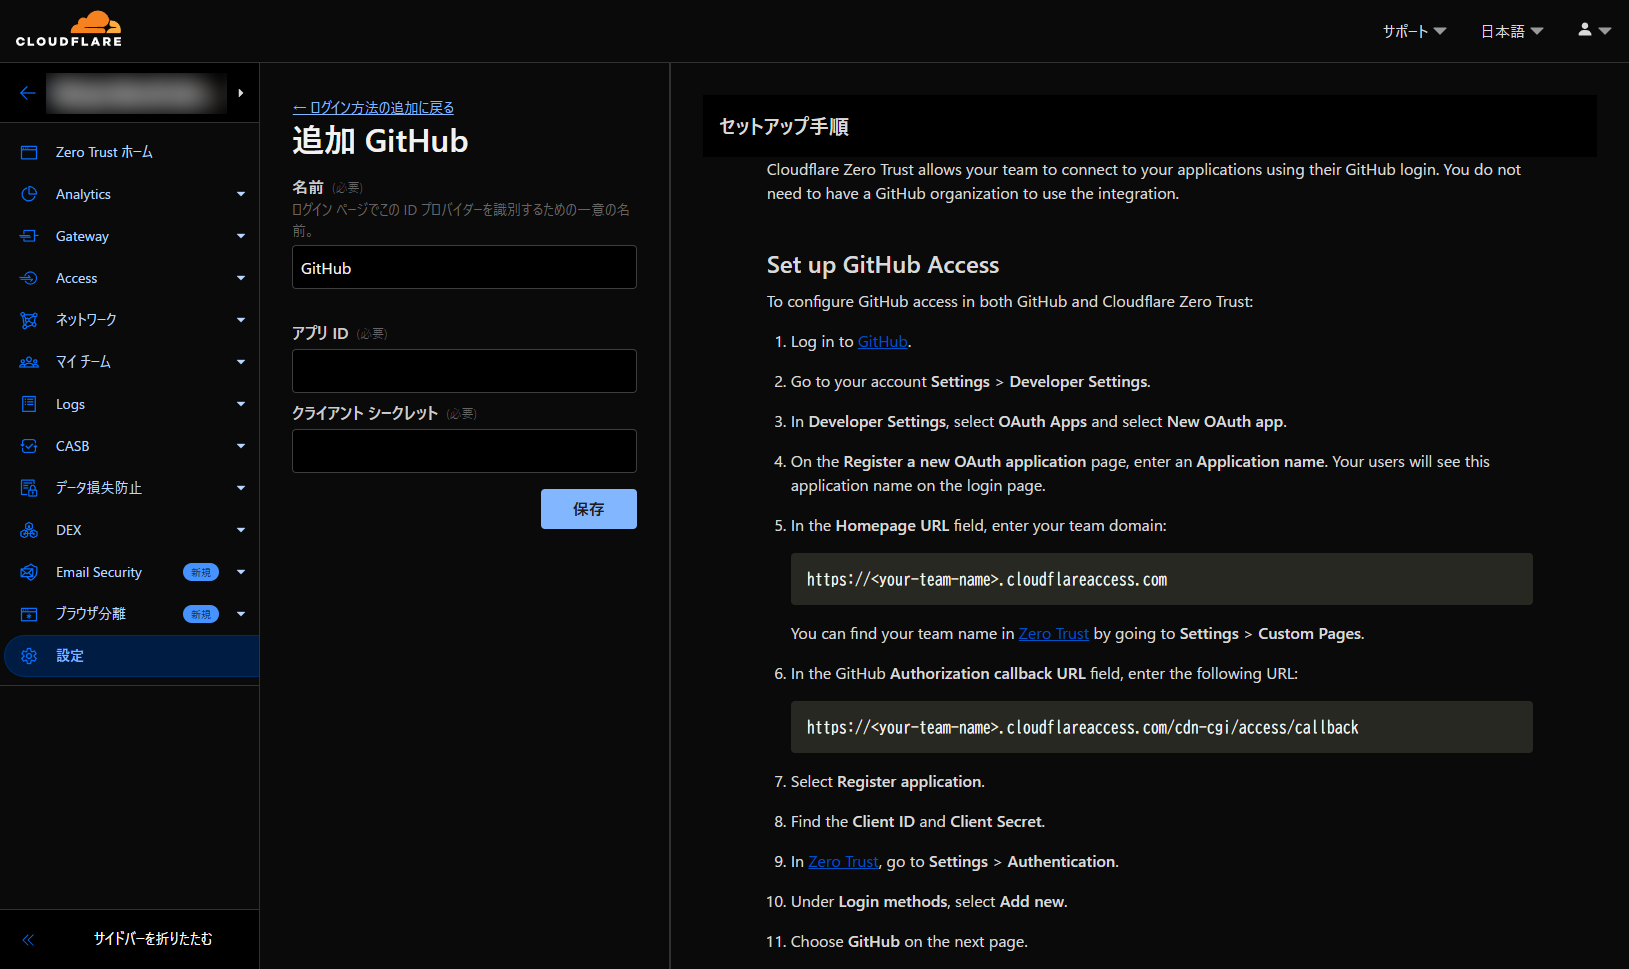Click the セットアップ手順 heading
This screenshot has width=1629, height=969.
pyautogui.click(x=784, y=127)
